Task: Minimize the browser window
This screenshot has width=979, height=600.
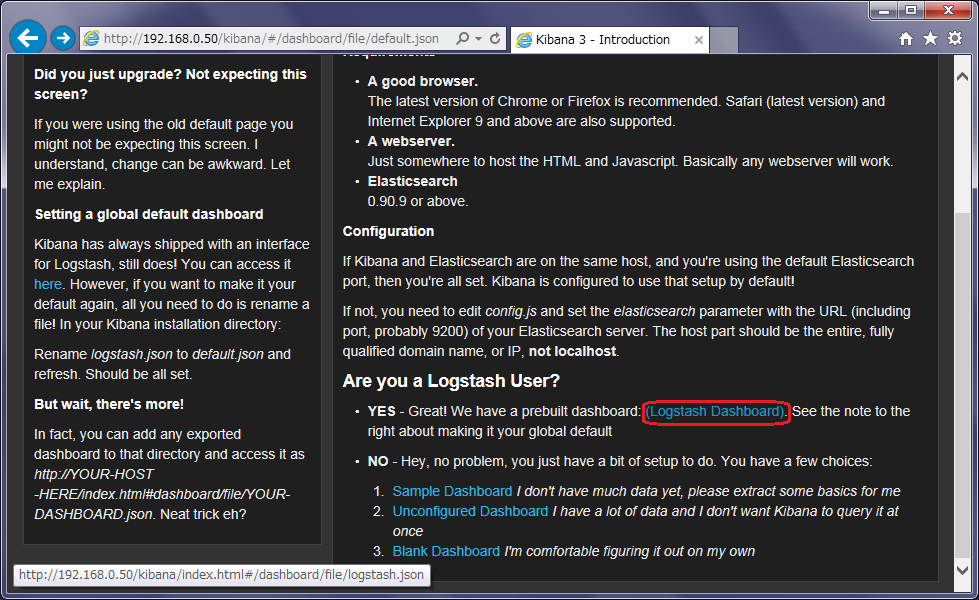Action: coord(883,10)
